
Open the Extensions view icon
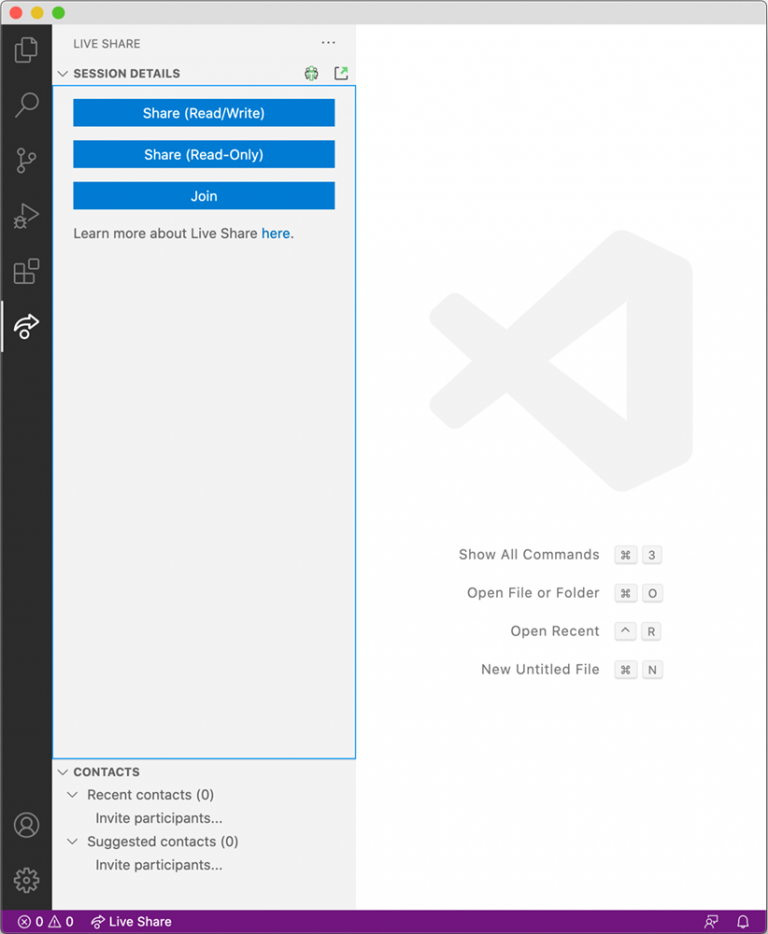pyautogui.click(x=26, y=271)
